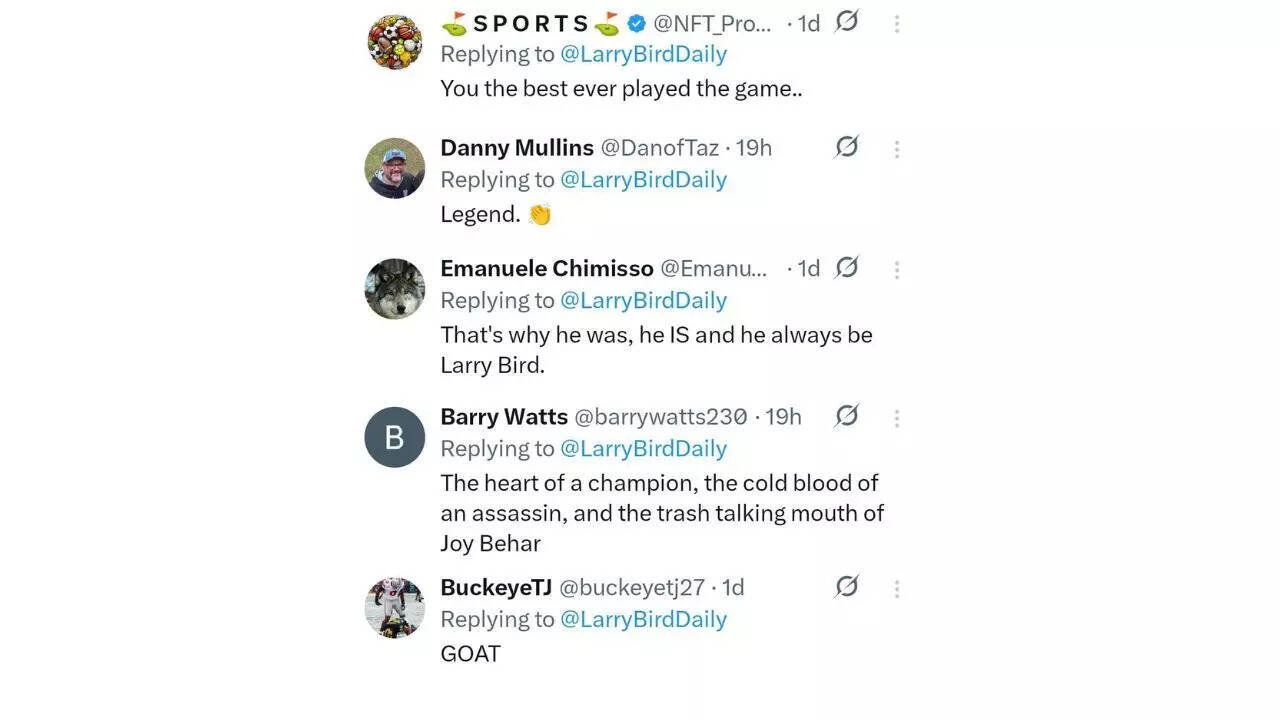The width and height of the screenshot is (1280, 720).
Task: Open the Danny Mullins display name
Action: (x=517, y=148)
